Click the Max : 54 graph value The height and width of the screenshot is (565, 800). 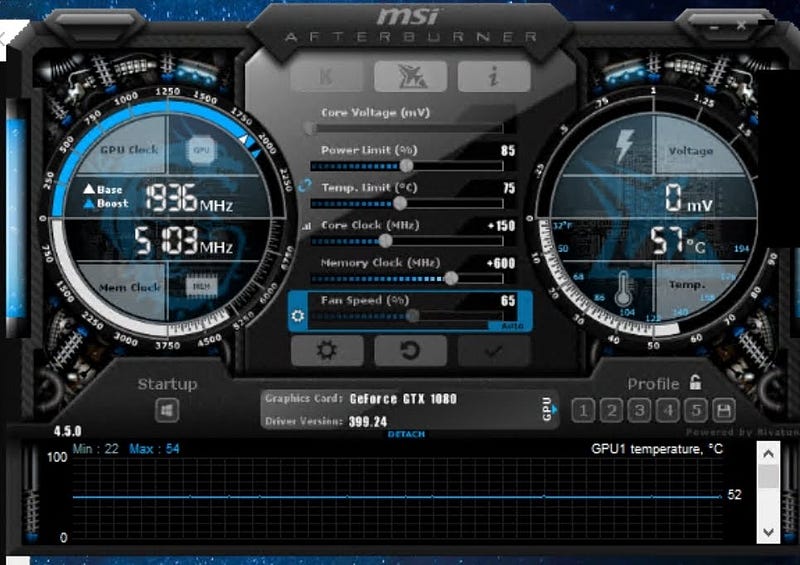(154, 449)
